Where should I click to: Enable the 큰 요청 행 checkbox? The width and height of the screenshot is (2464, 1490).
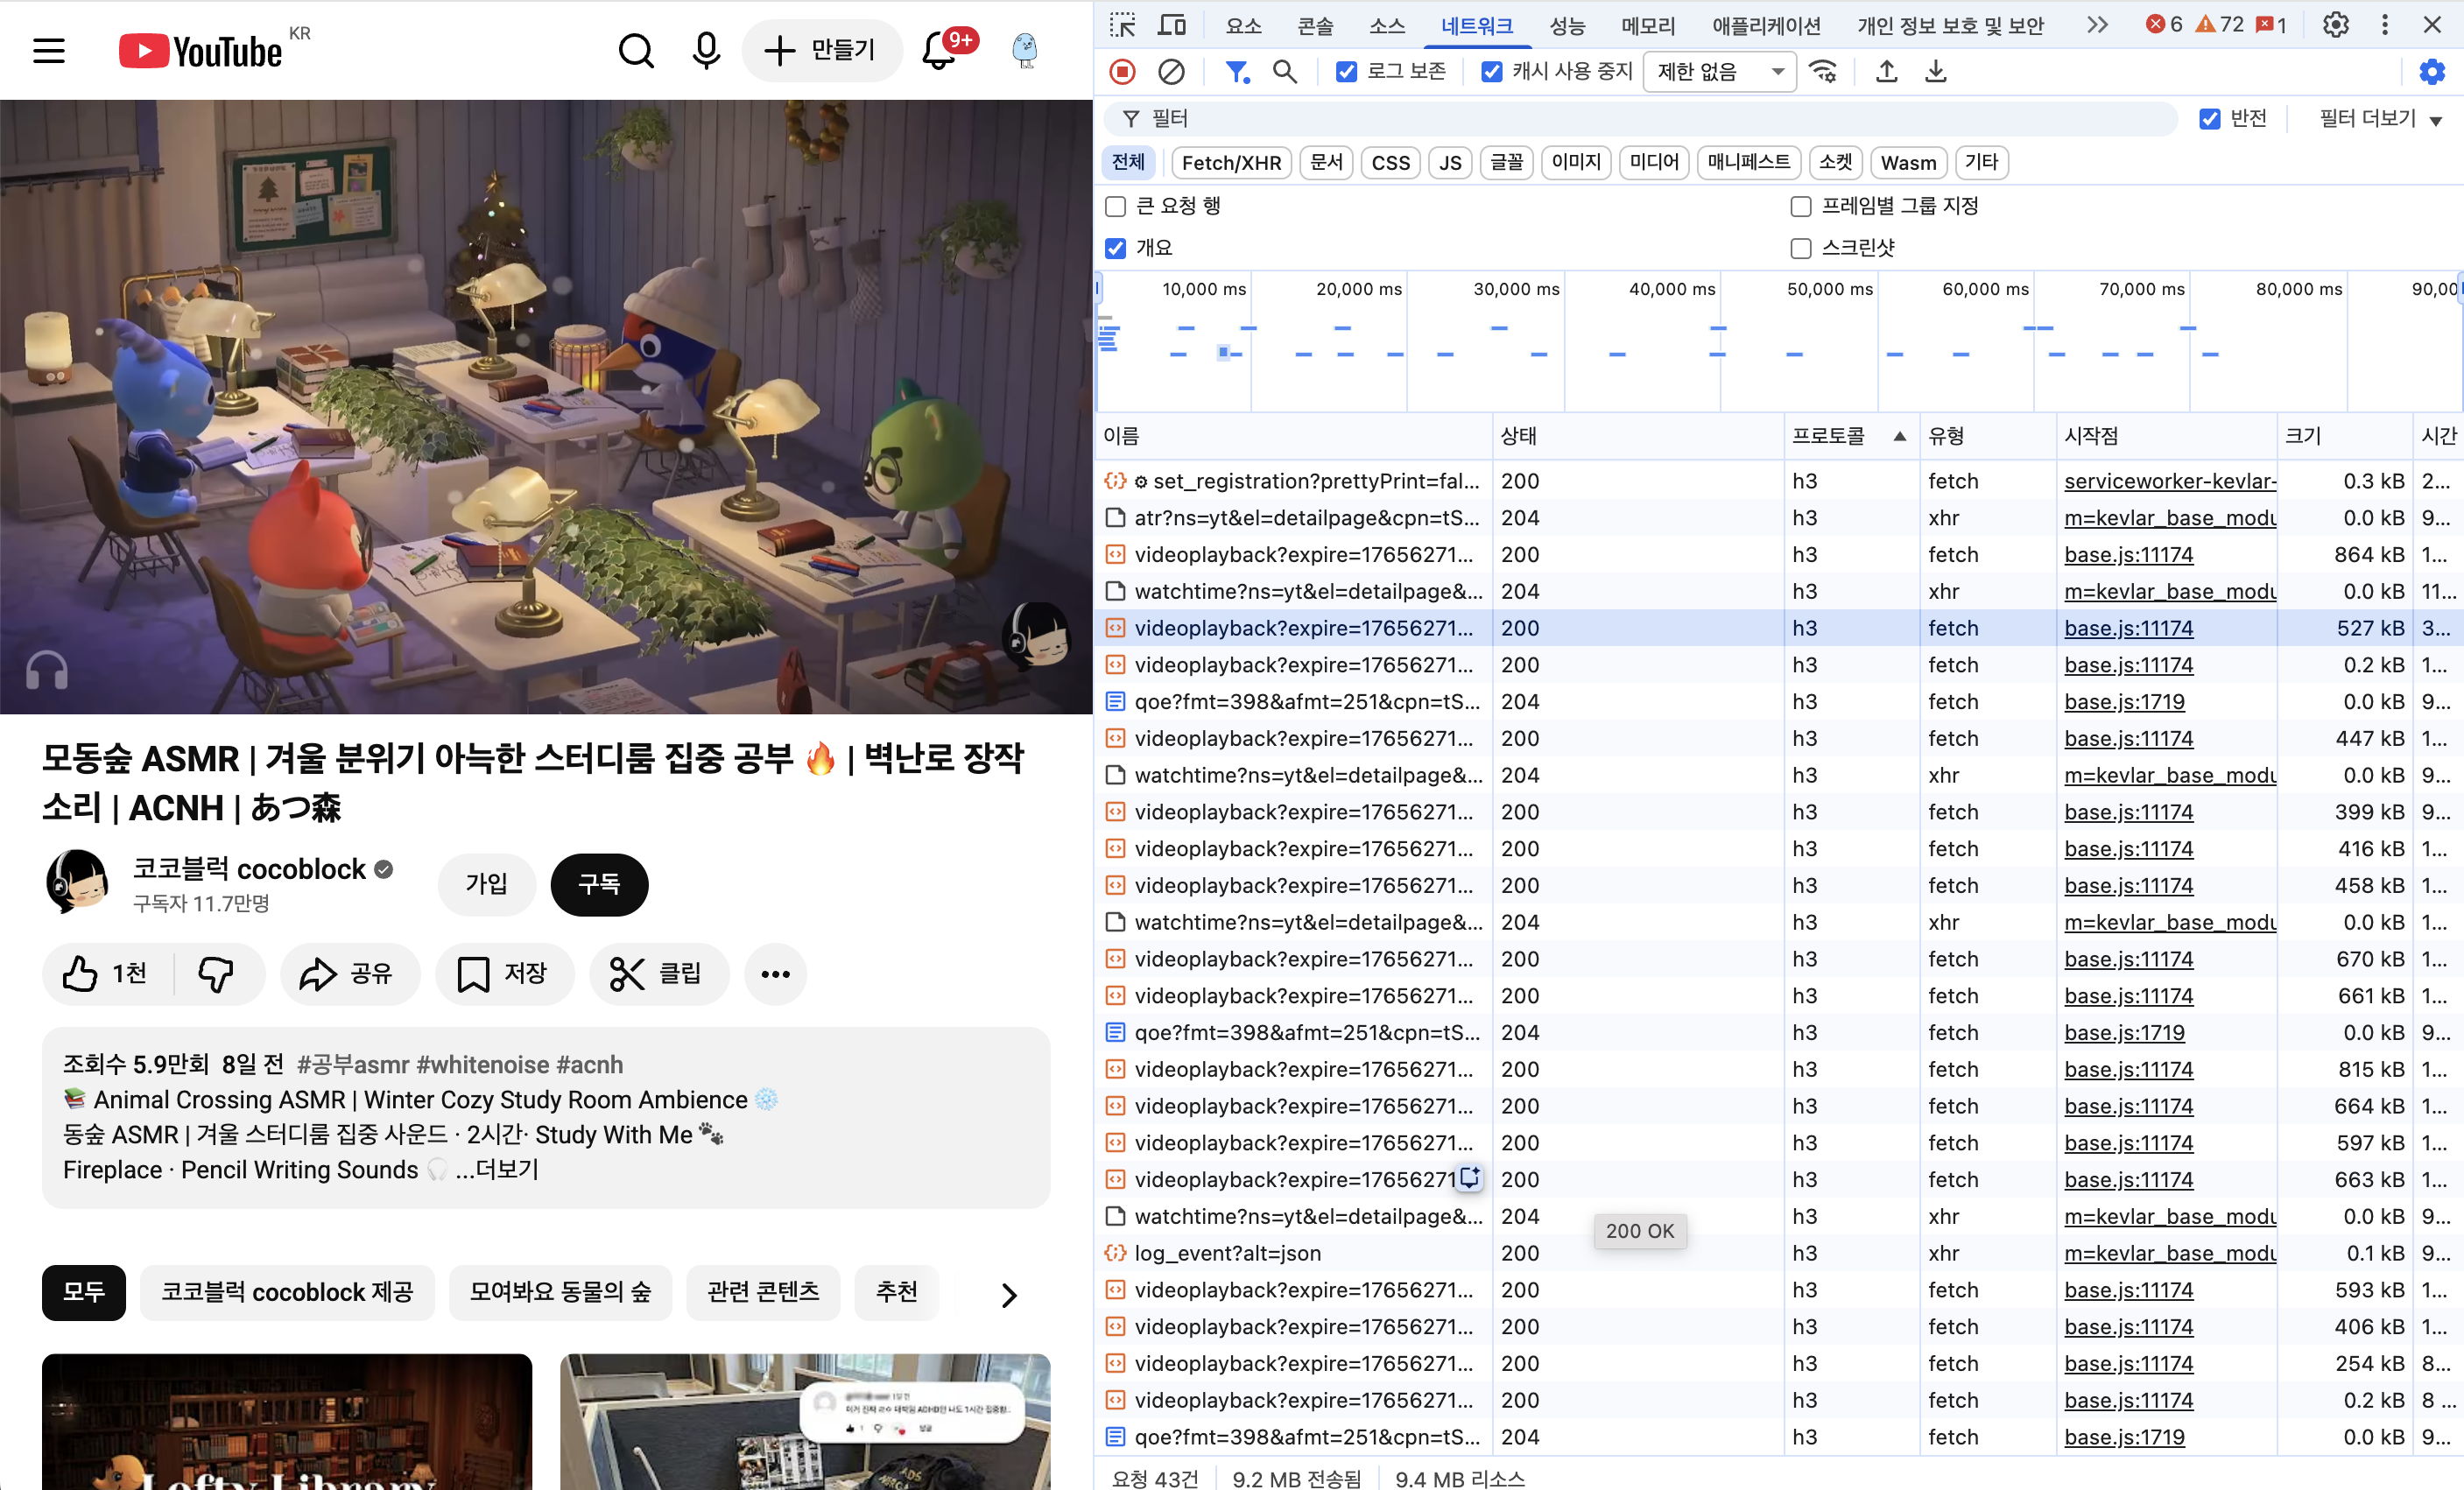coord(1116,207)
